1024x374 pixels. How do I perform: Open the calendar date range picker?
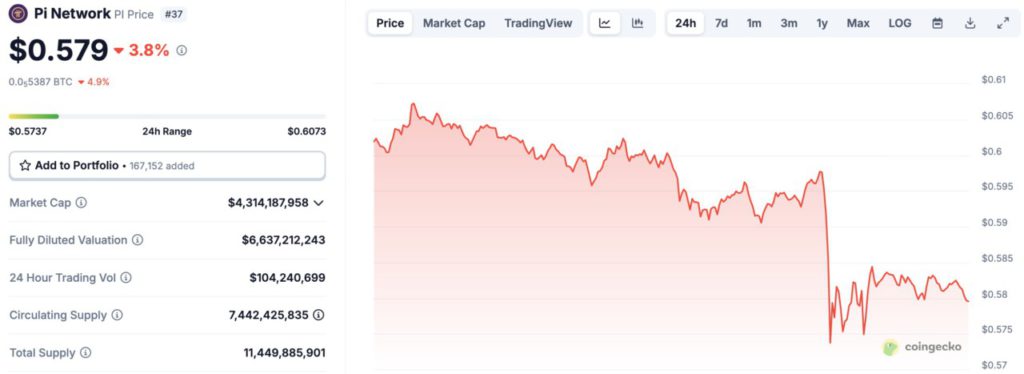937,23
